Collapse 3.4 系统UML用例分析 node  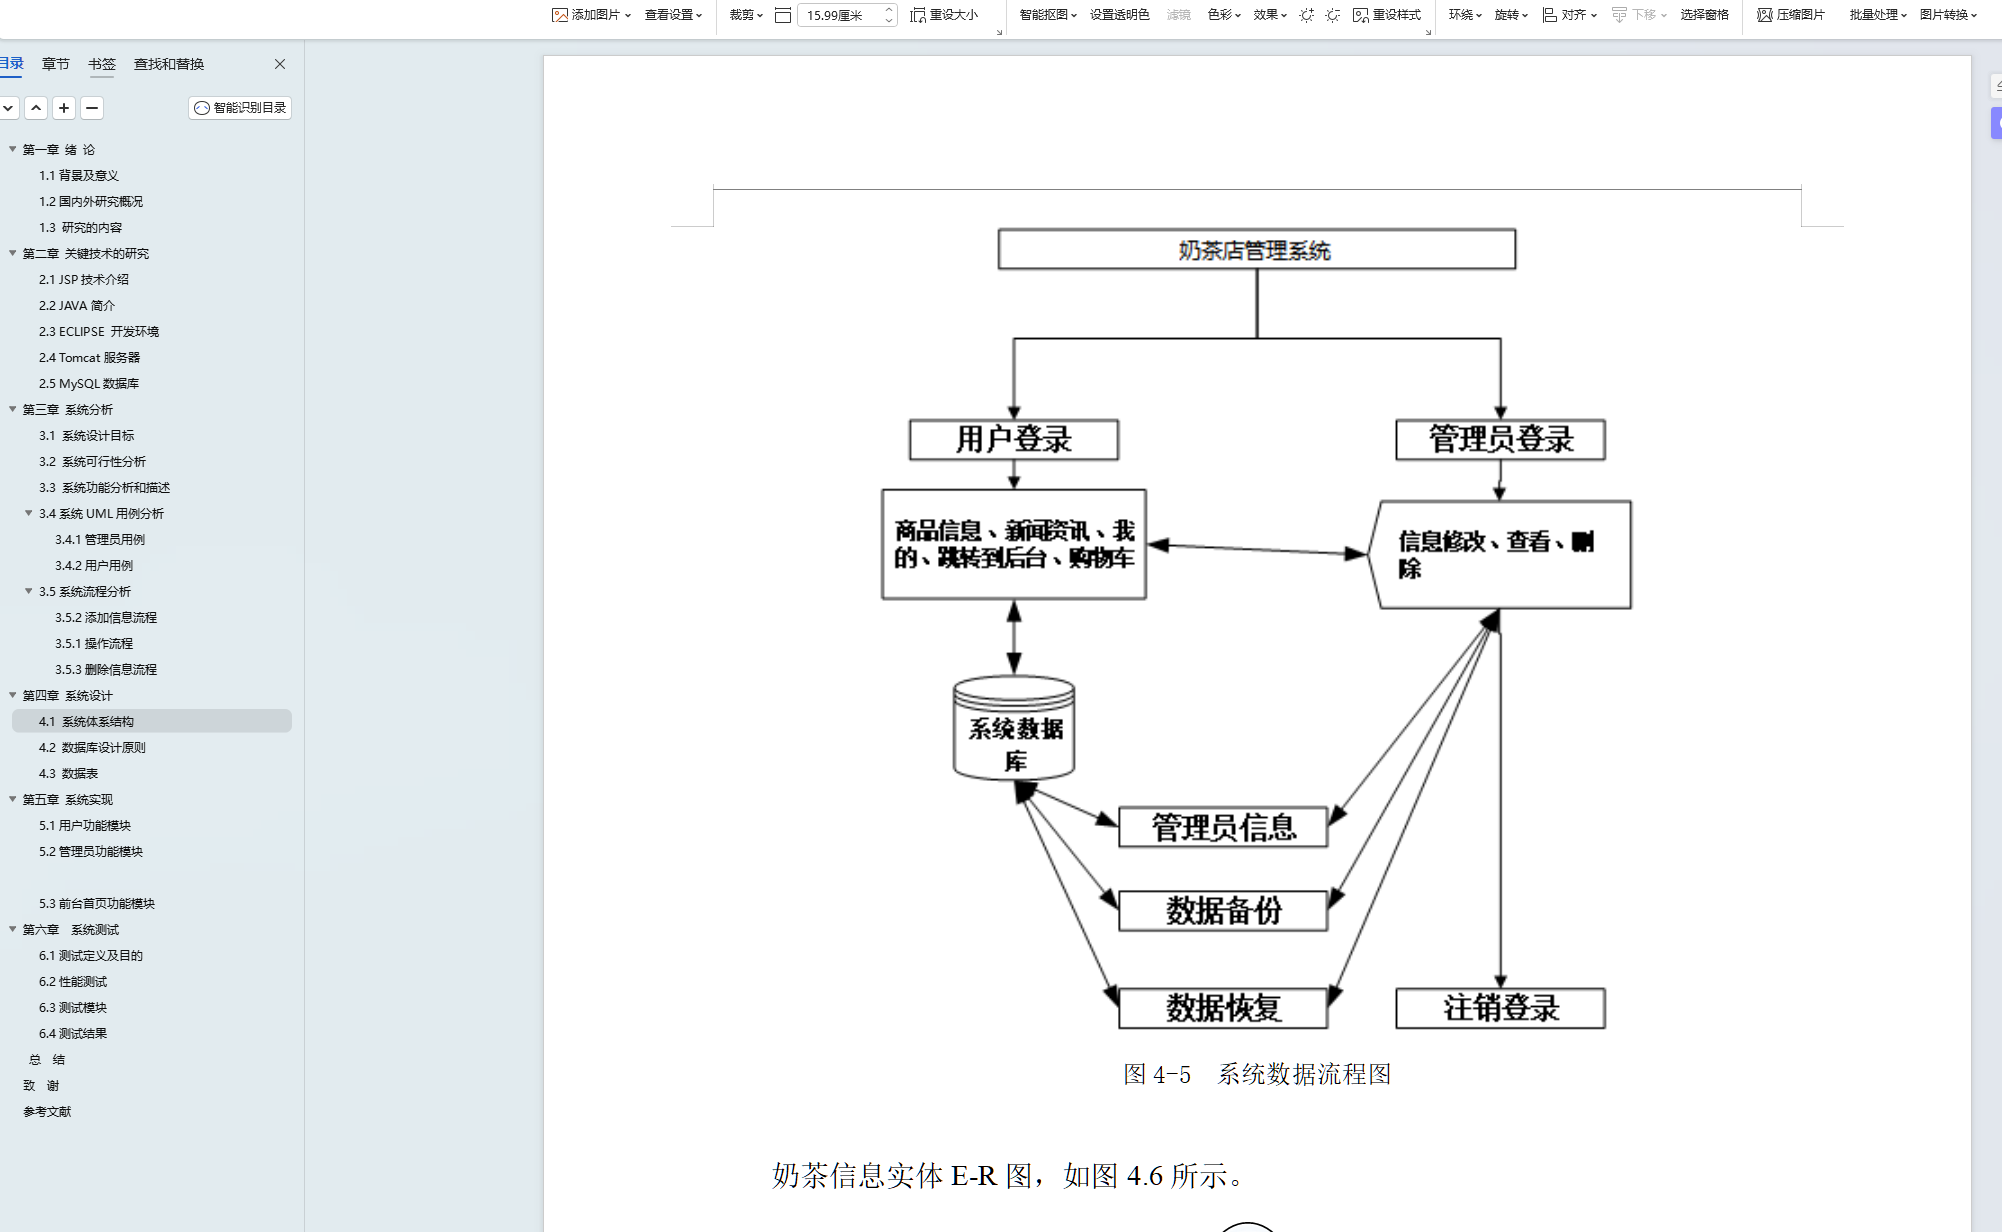29,513
